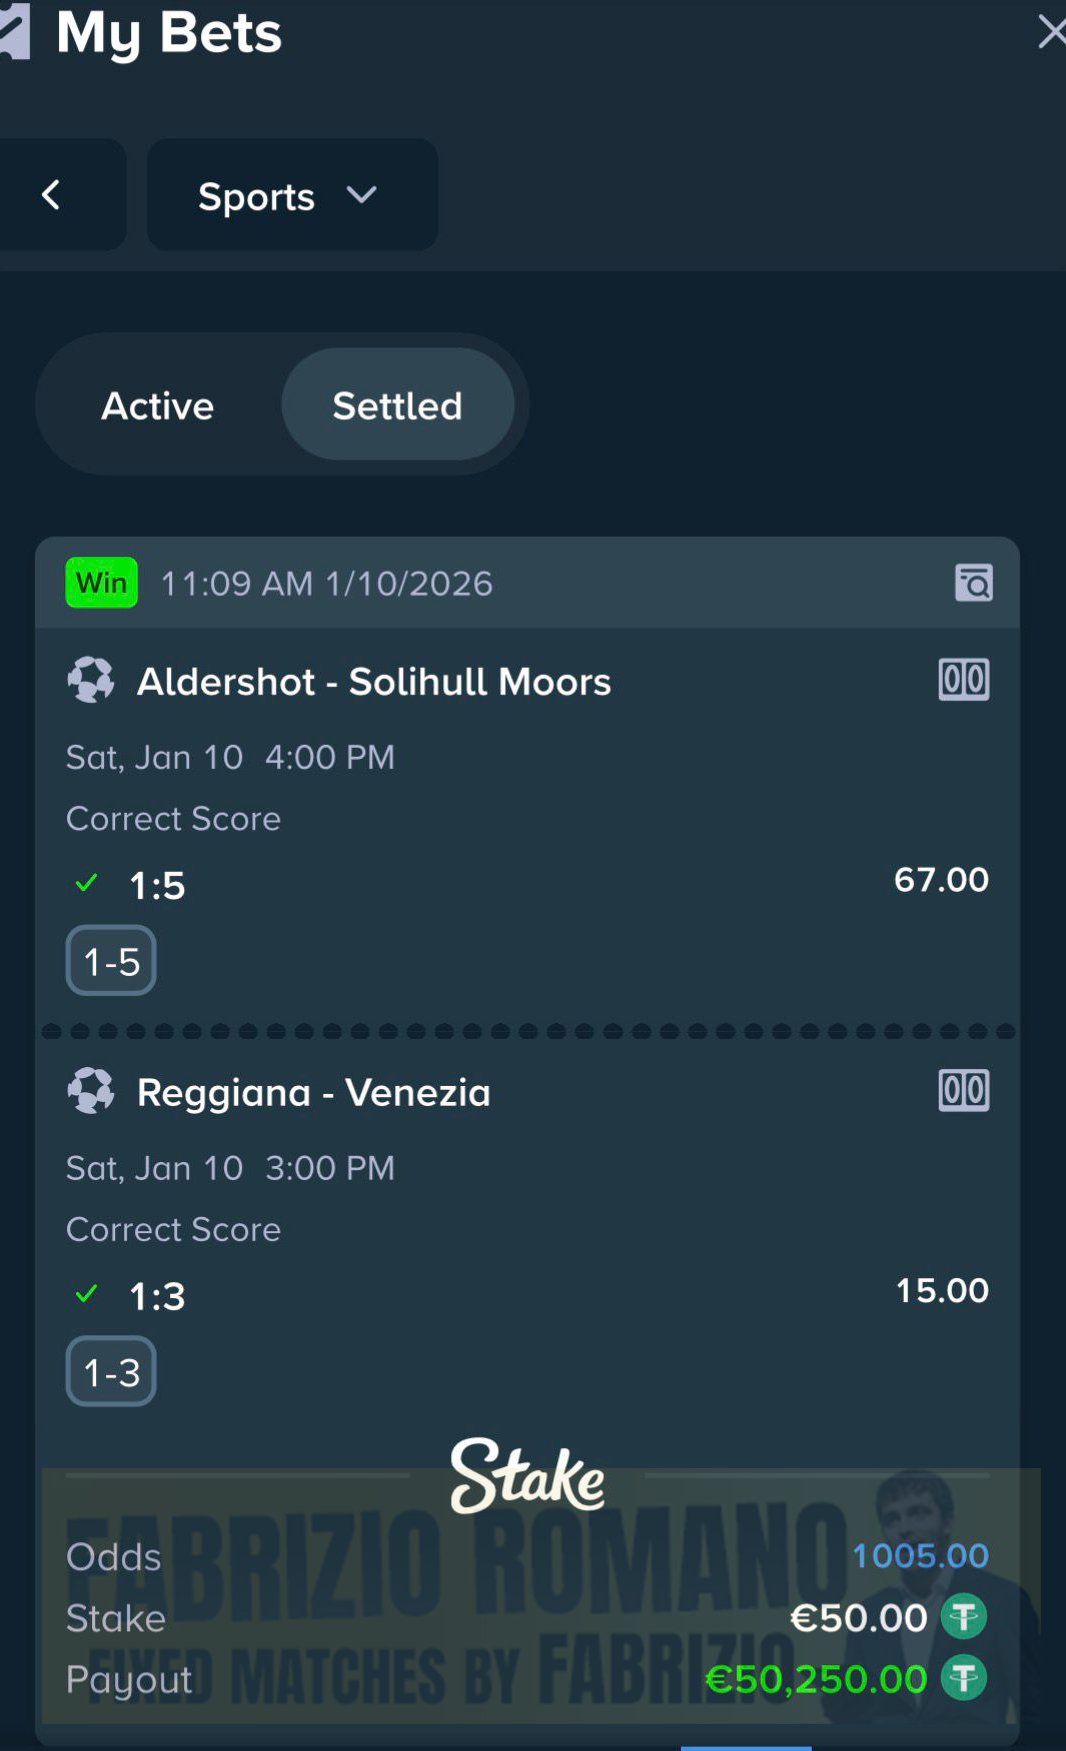Open the Sports category dropdown
This screenshot has height=1751, width=1066.
(x=256, y=196)
